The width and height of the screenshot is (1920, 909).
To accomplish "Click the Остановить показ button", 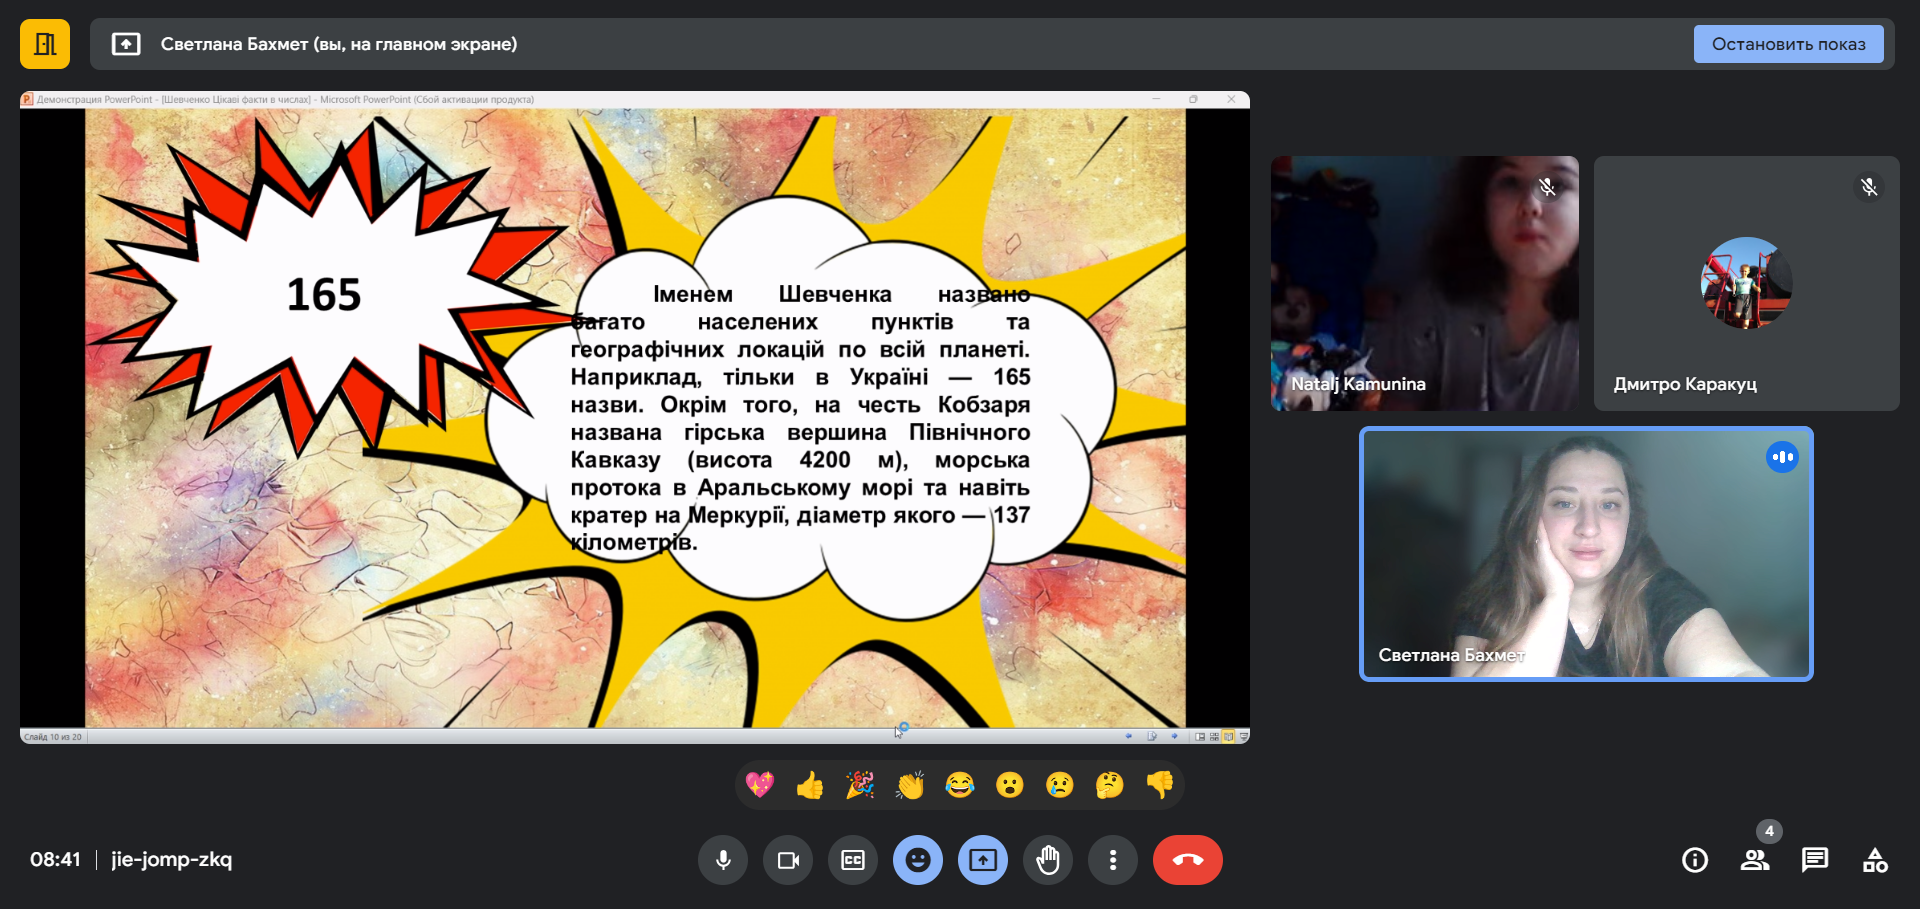I will 1788,44.
